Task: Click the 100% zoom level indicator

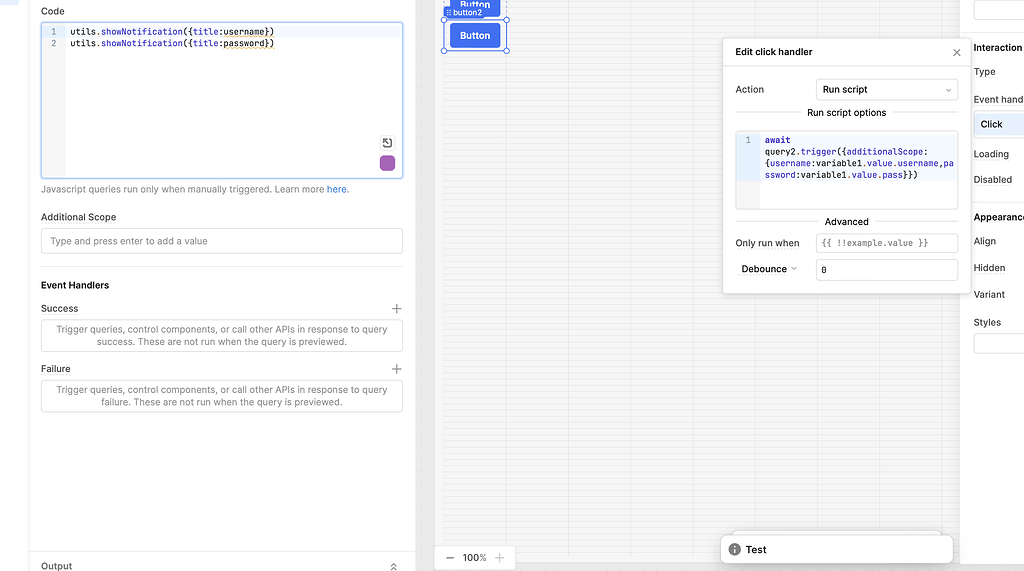Action: pos(475,558)
